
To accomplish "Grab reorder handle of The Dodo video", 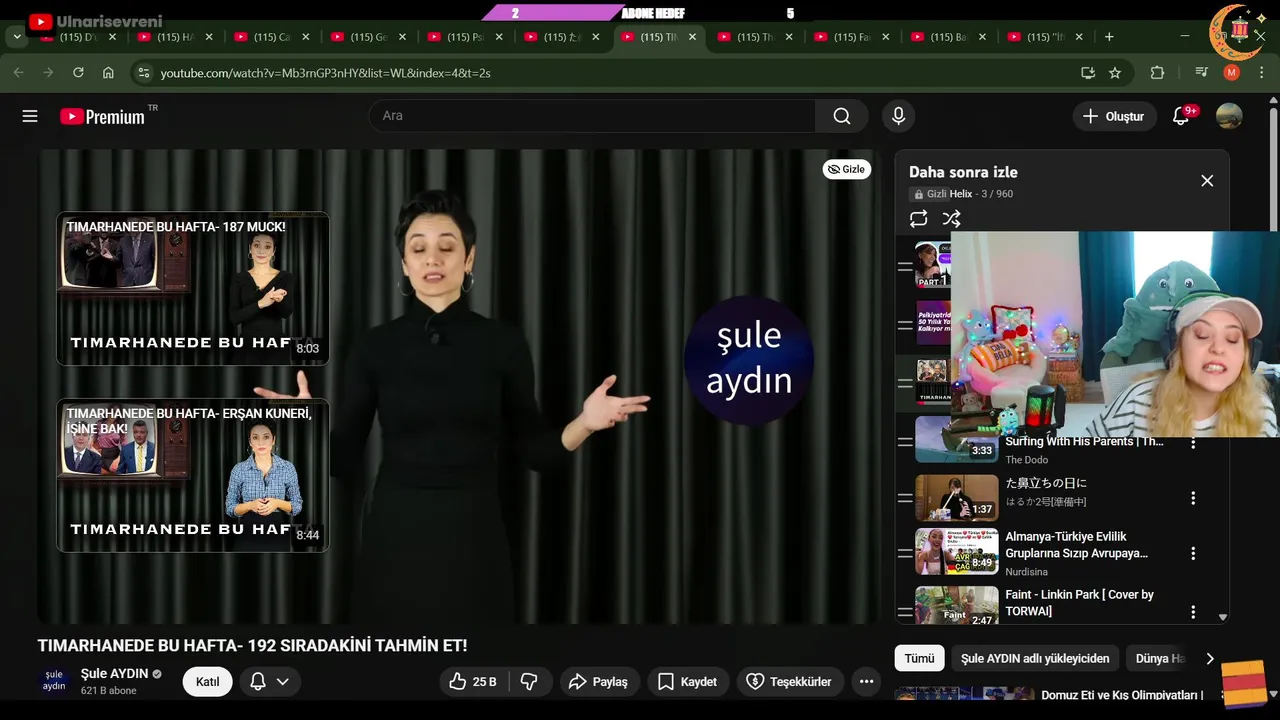I will click(x=905, y=441).
